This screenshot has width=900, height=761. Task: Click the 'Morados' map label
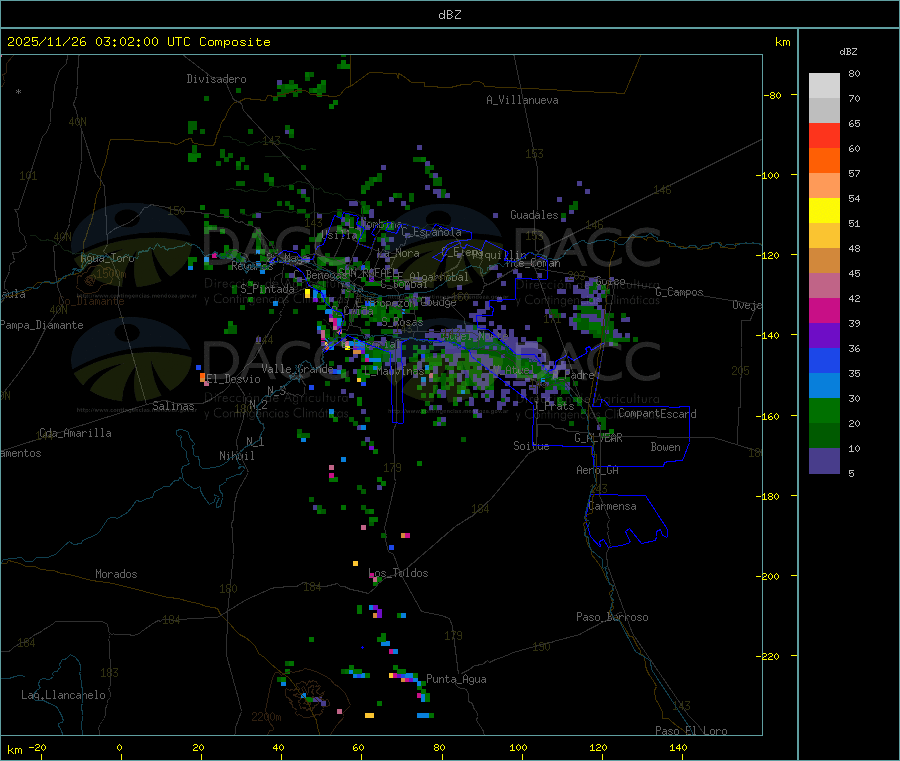116,574
